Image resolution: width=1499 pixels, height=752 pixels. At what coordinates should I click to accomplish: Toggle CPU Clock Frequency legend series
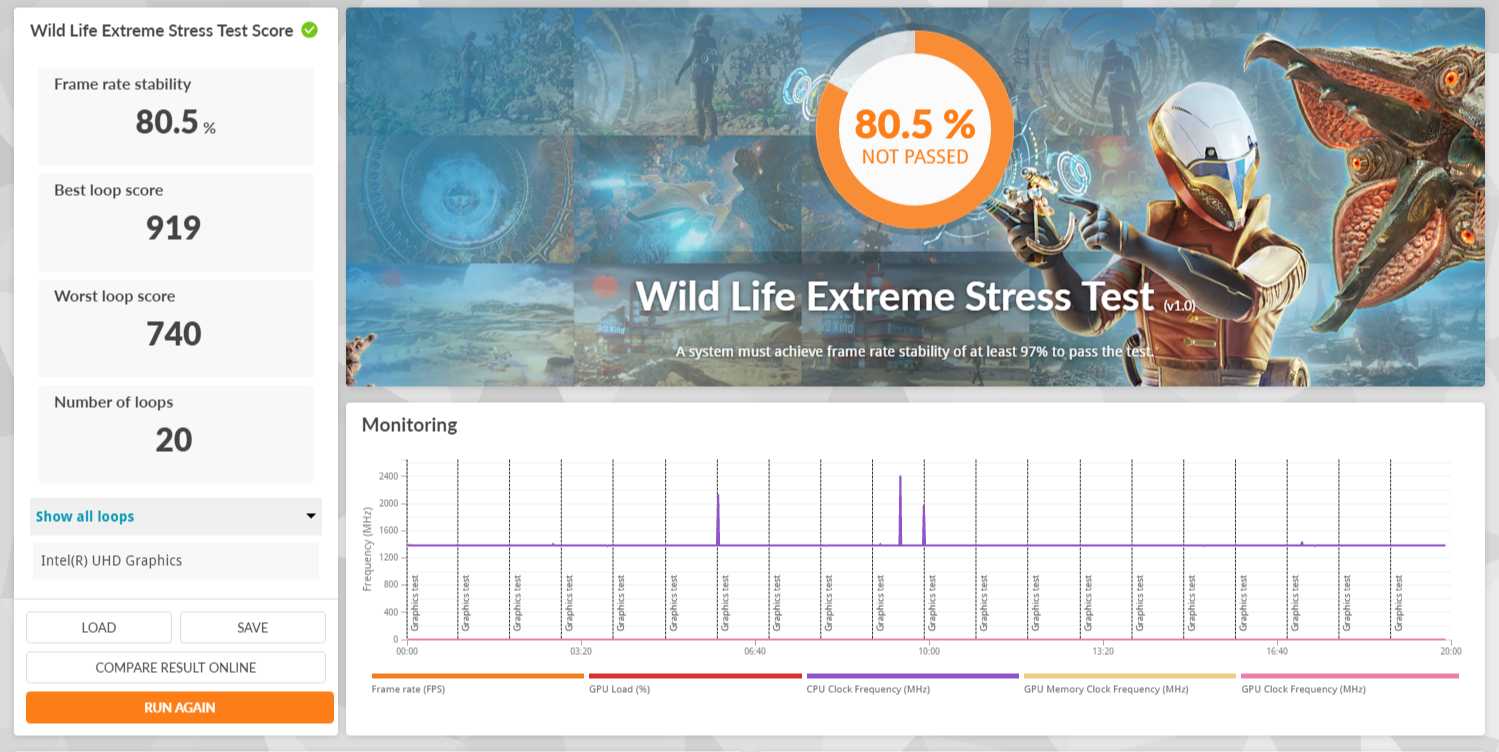912,684
